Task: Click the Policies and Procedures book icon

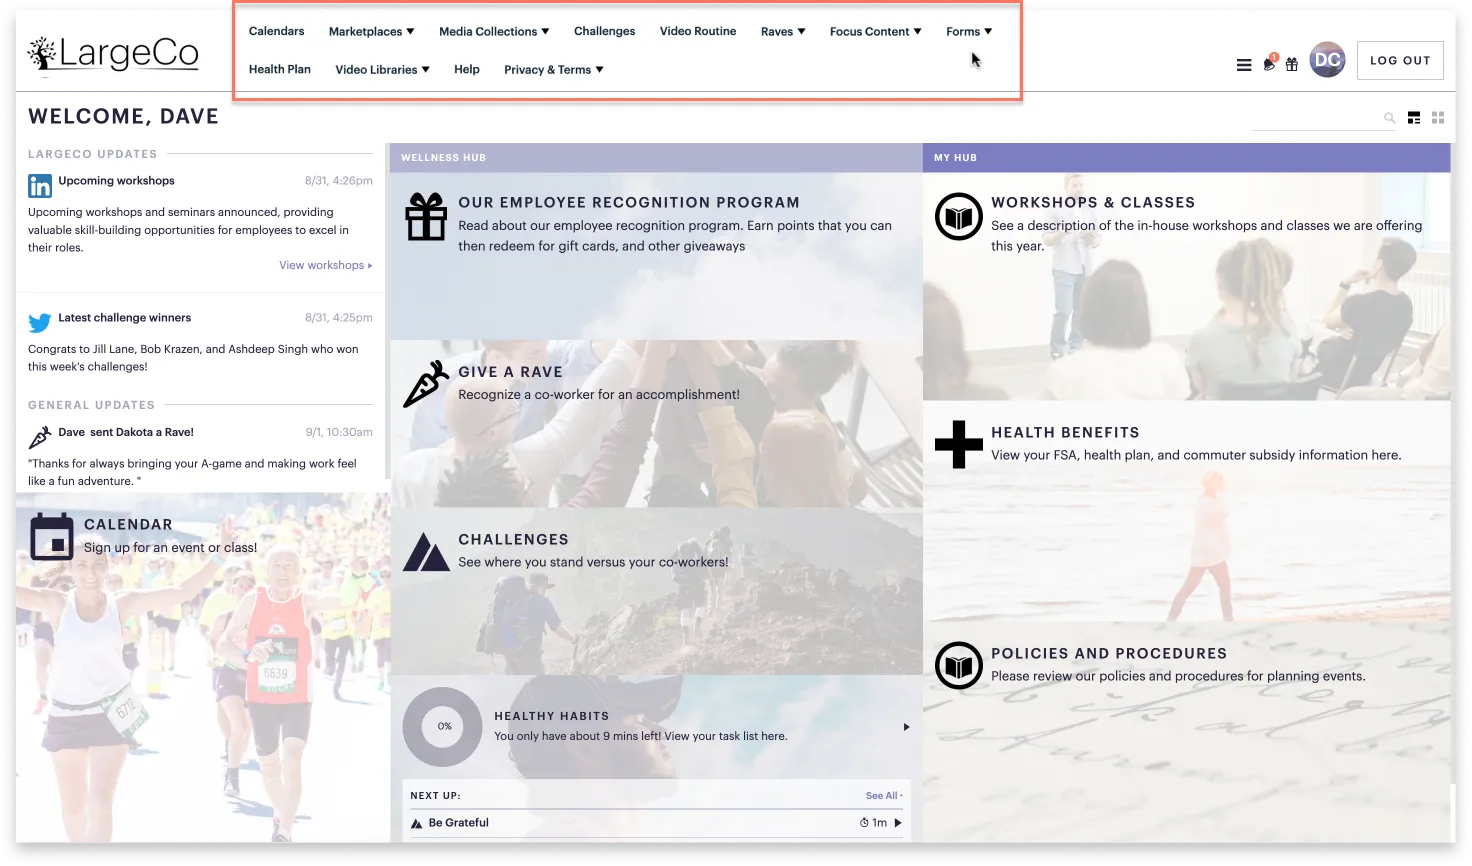Action: (959, 666)
